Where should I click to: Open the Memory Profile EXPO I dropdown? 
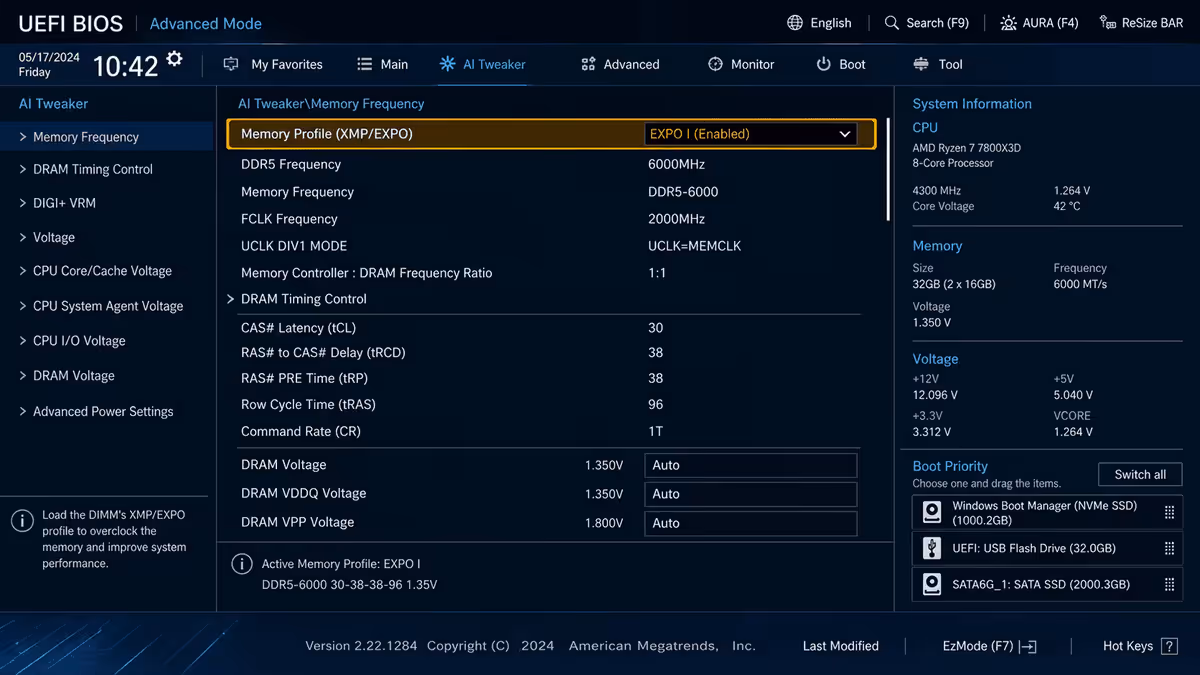(x=750, y=134)
